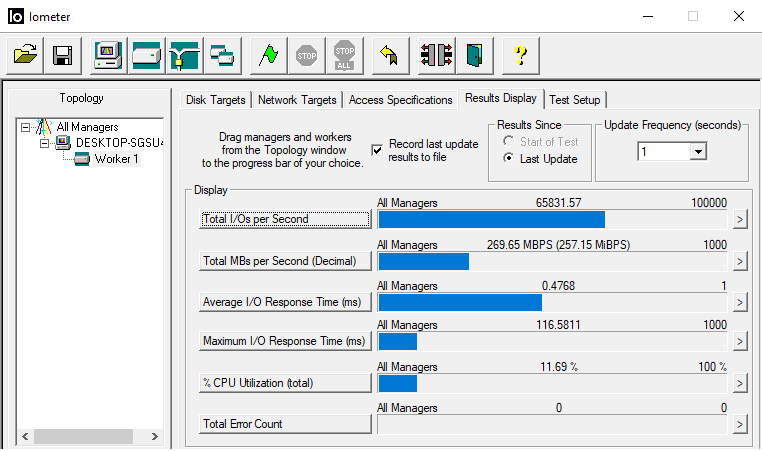The width and height of the screenshot is (762, 451).
Task: Start a new manager
Action: pos(108,55)
